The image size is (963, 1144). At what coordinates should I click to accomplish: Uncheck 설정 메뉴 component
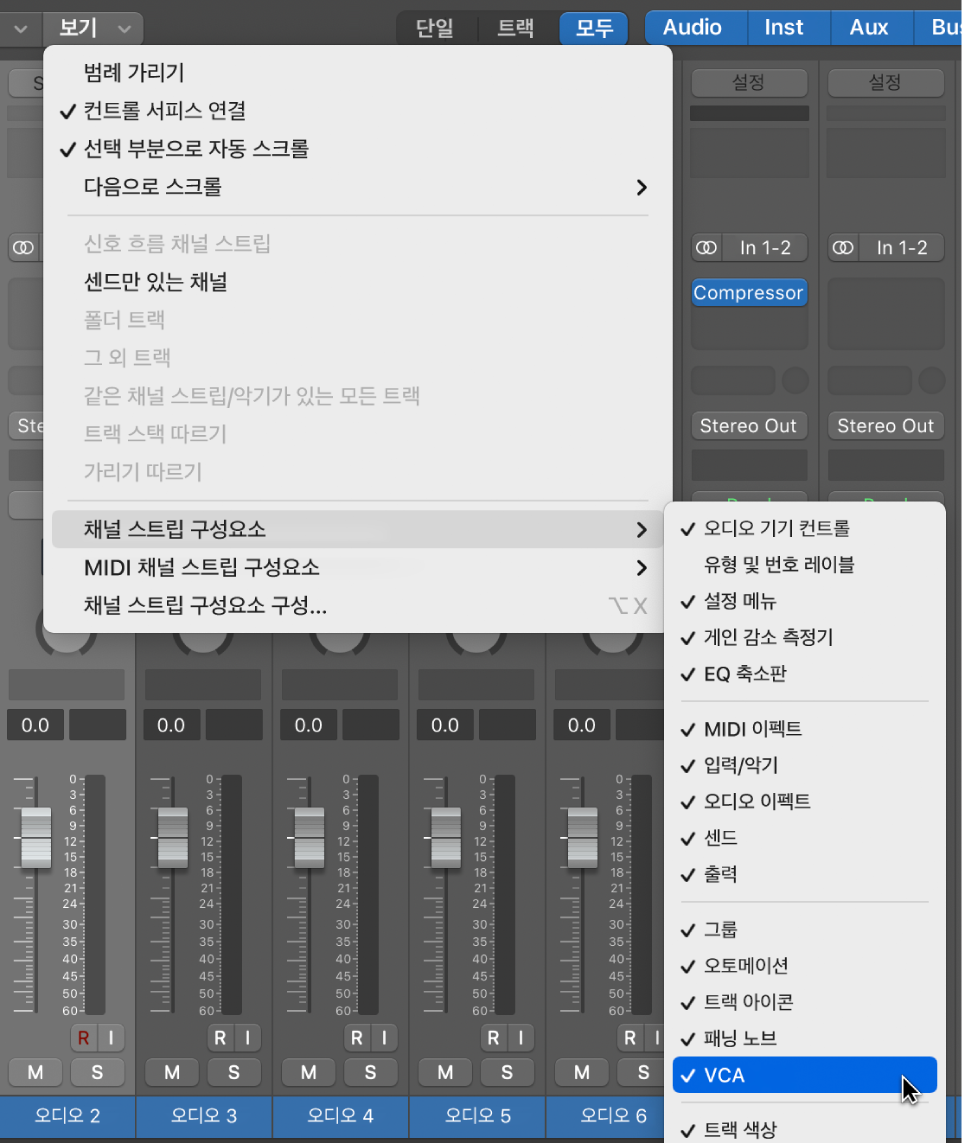[x=805, y=601]
